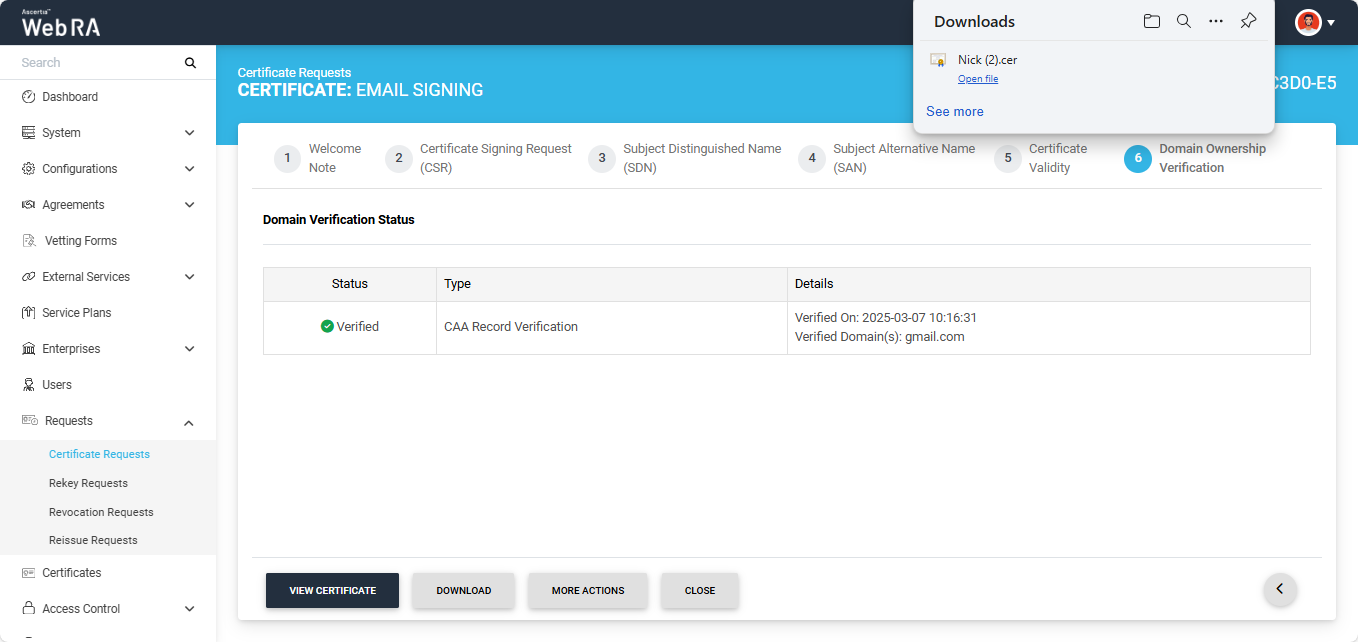Open the user avatar dropdown
Image resolution: width=1358 pixels, height=642 pixels.
click(x=1316, y=22)
